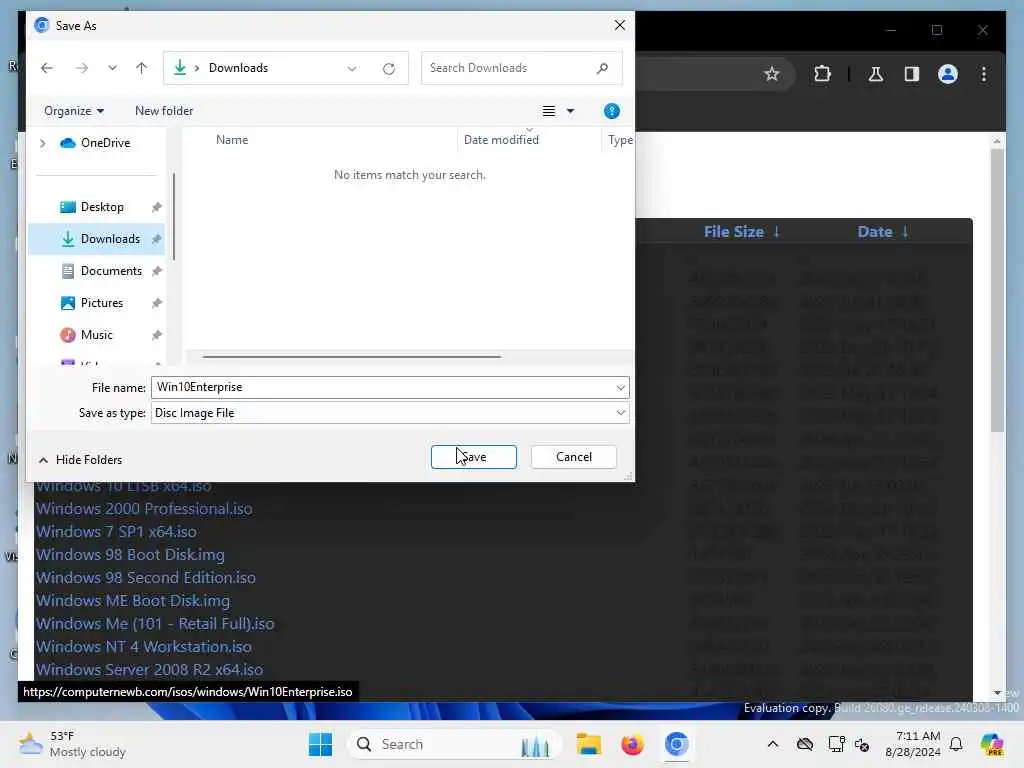Unpin Pictures via its pin icon
This screenshot has width=1024, height=768.
(x=157, y=303)
